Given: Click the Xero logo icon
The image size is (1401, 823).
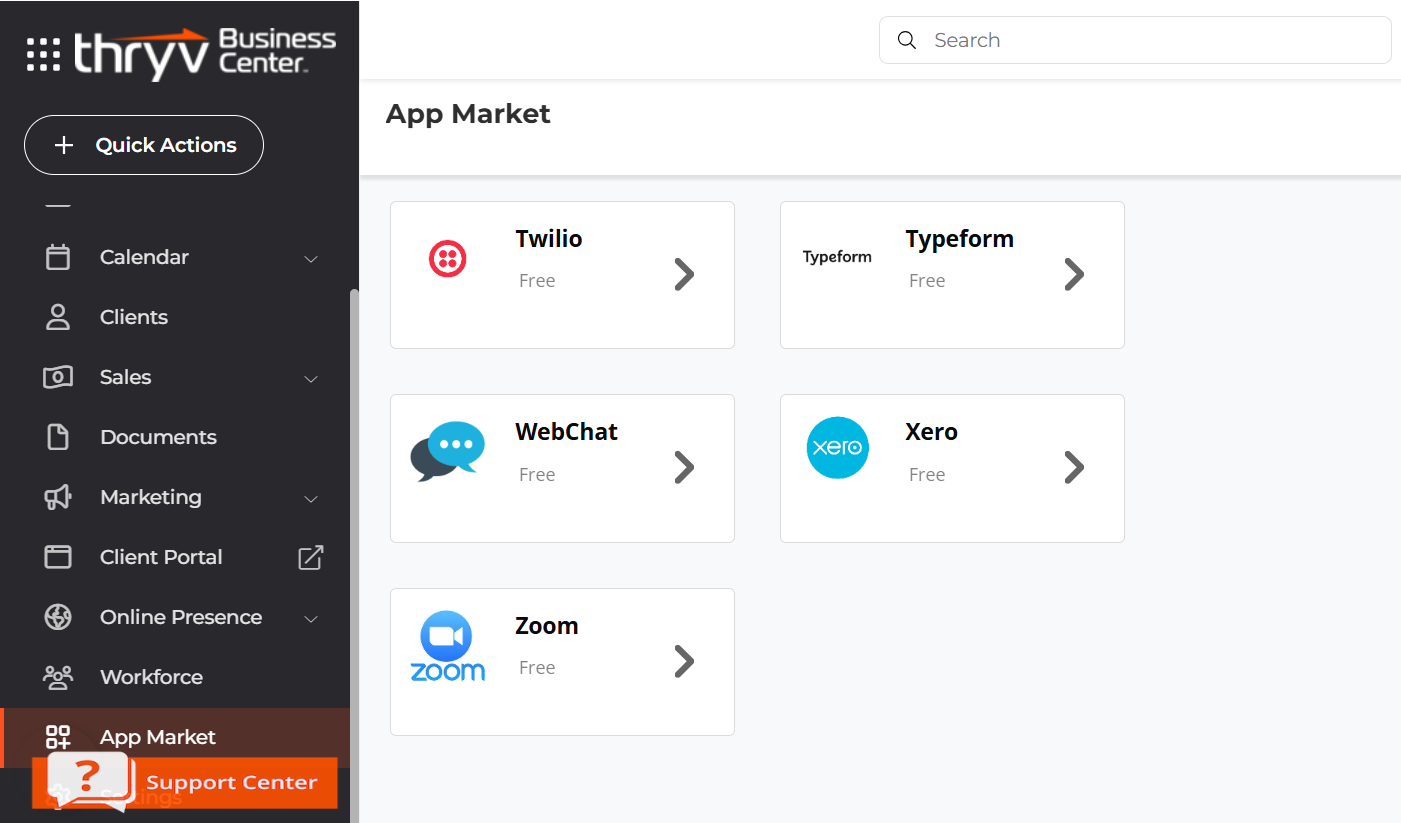Looking at the screenshot, I should [x=838, y=447].
